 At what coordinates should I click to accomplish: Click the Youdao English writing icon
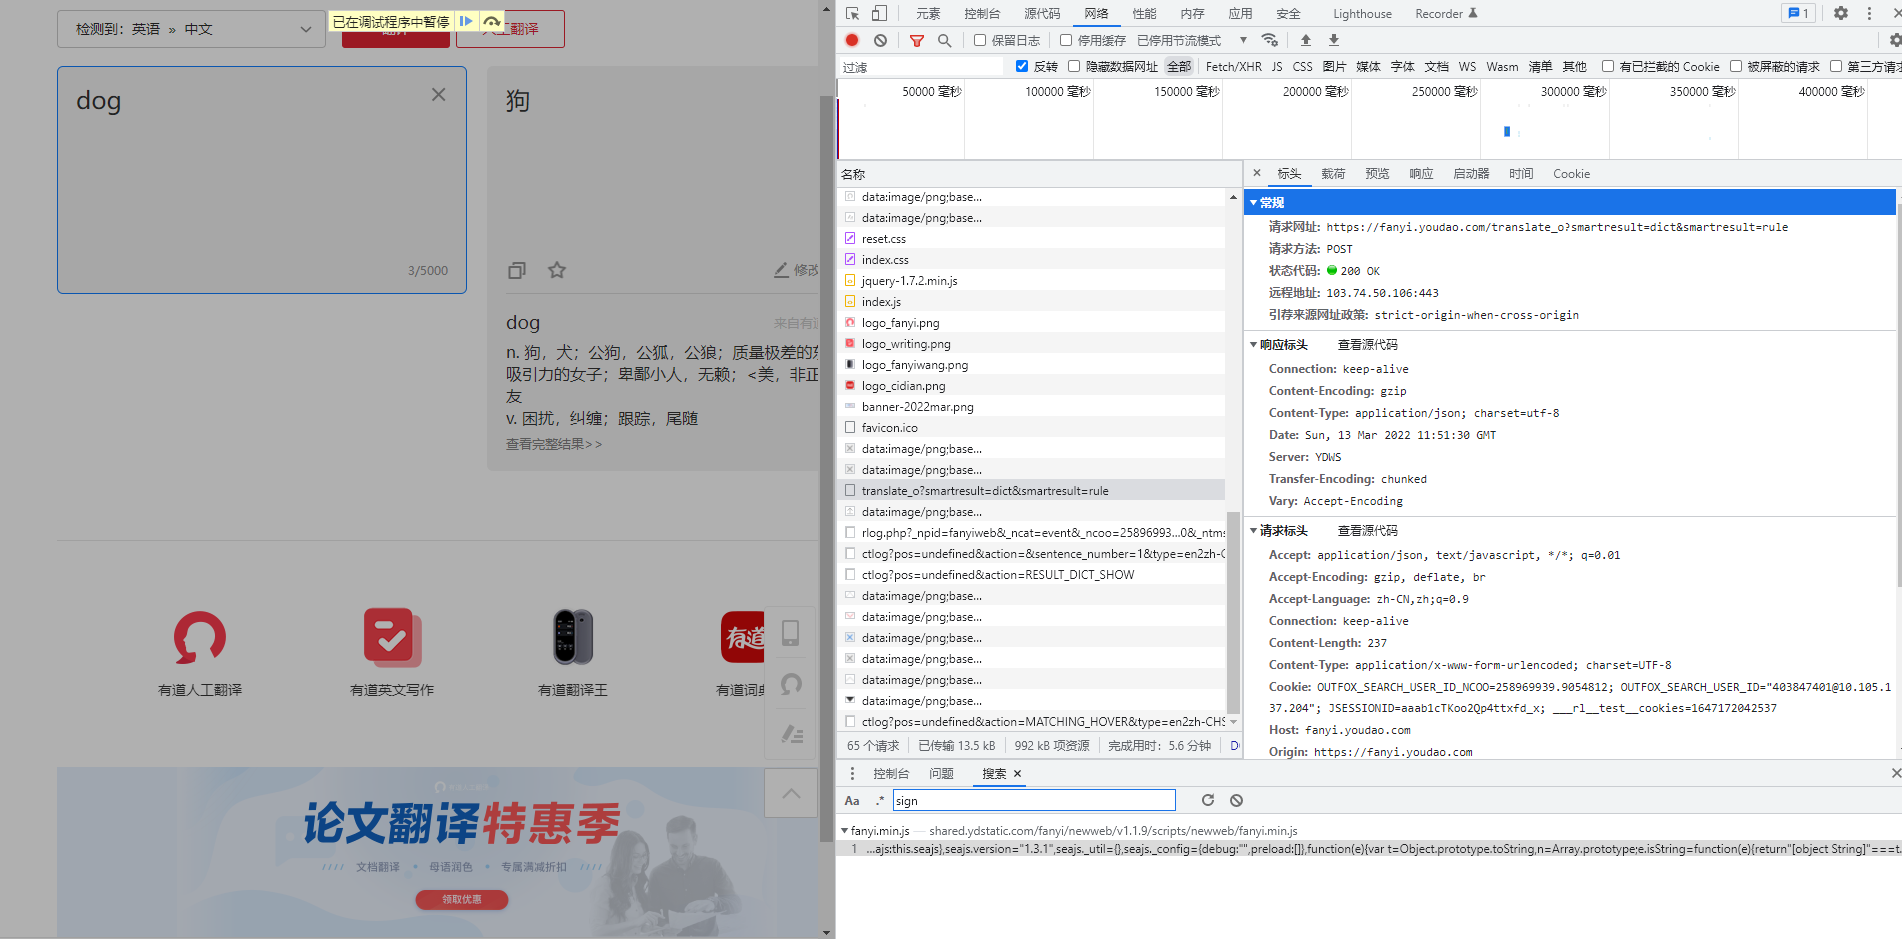click(x=392, y=638)
